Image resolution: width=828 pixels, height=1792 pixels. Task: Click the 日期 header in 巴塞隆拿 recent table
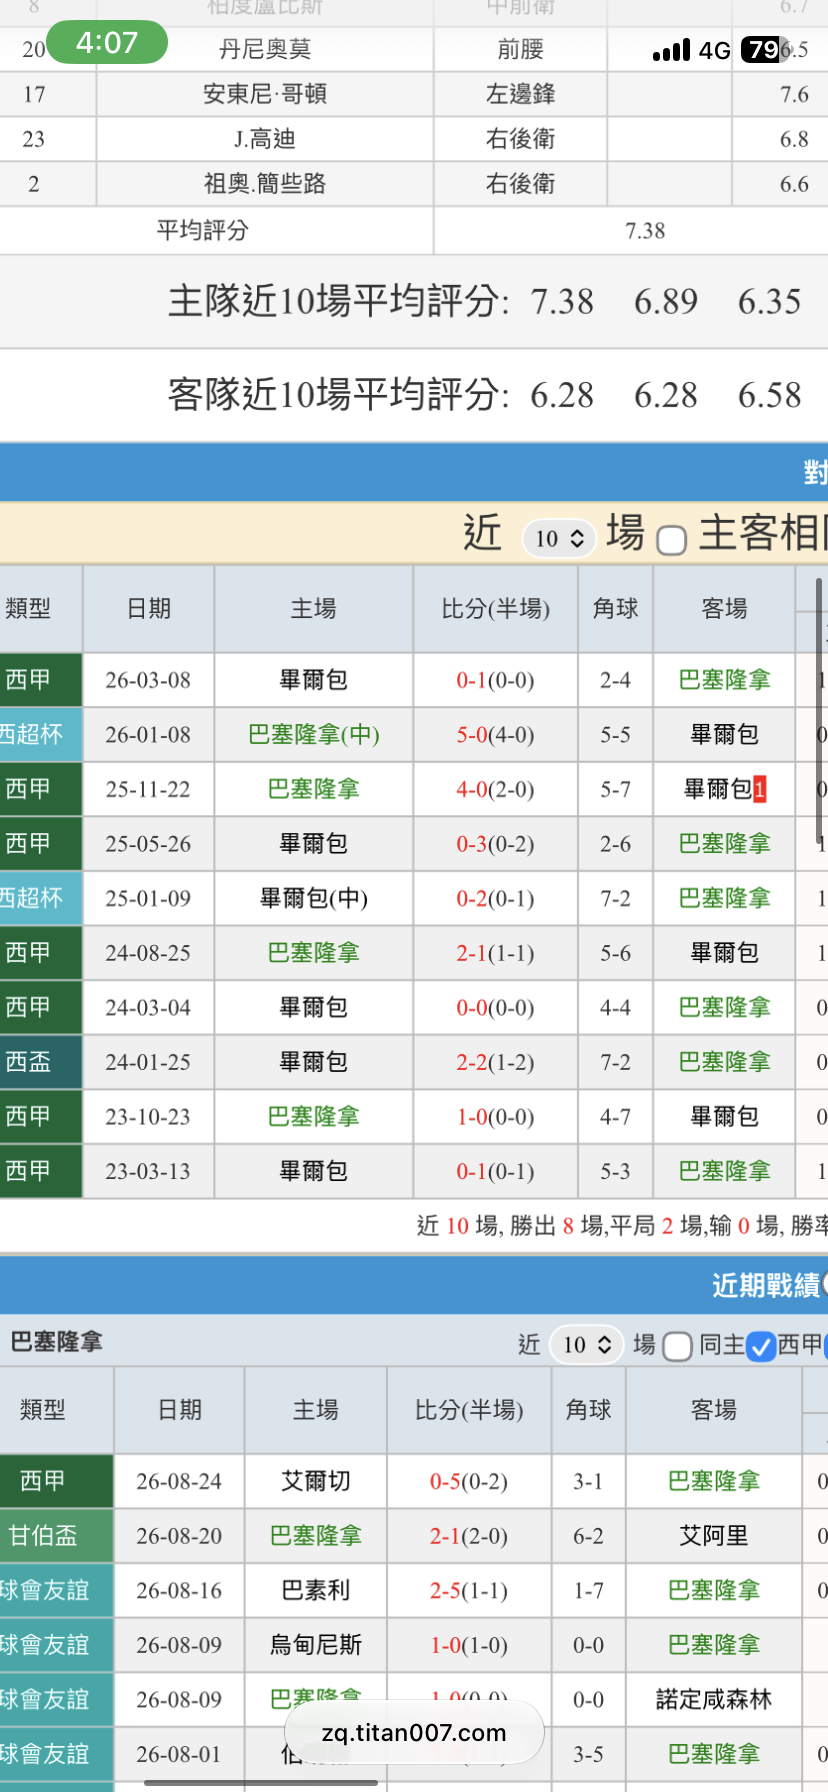[180, 1410]
